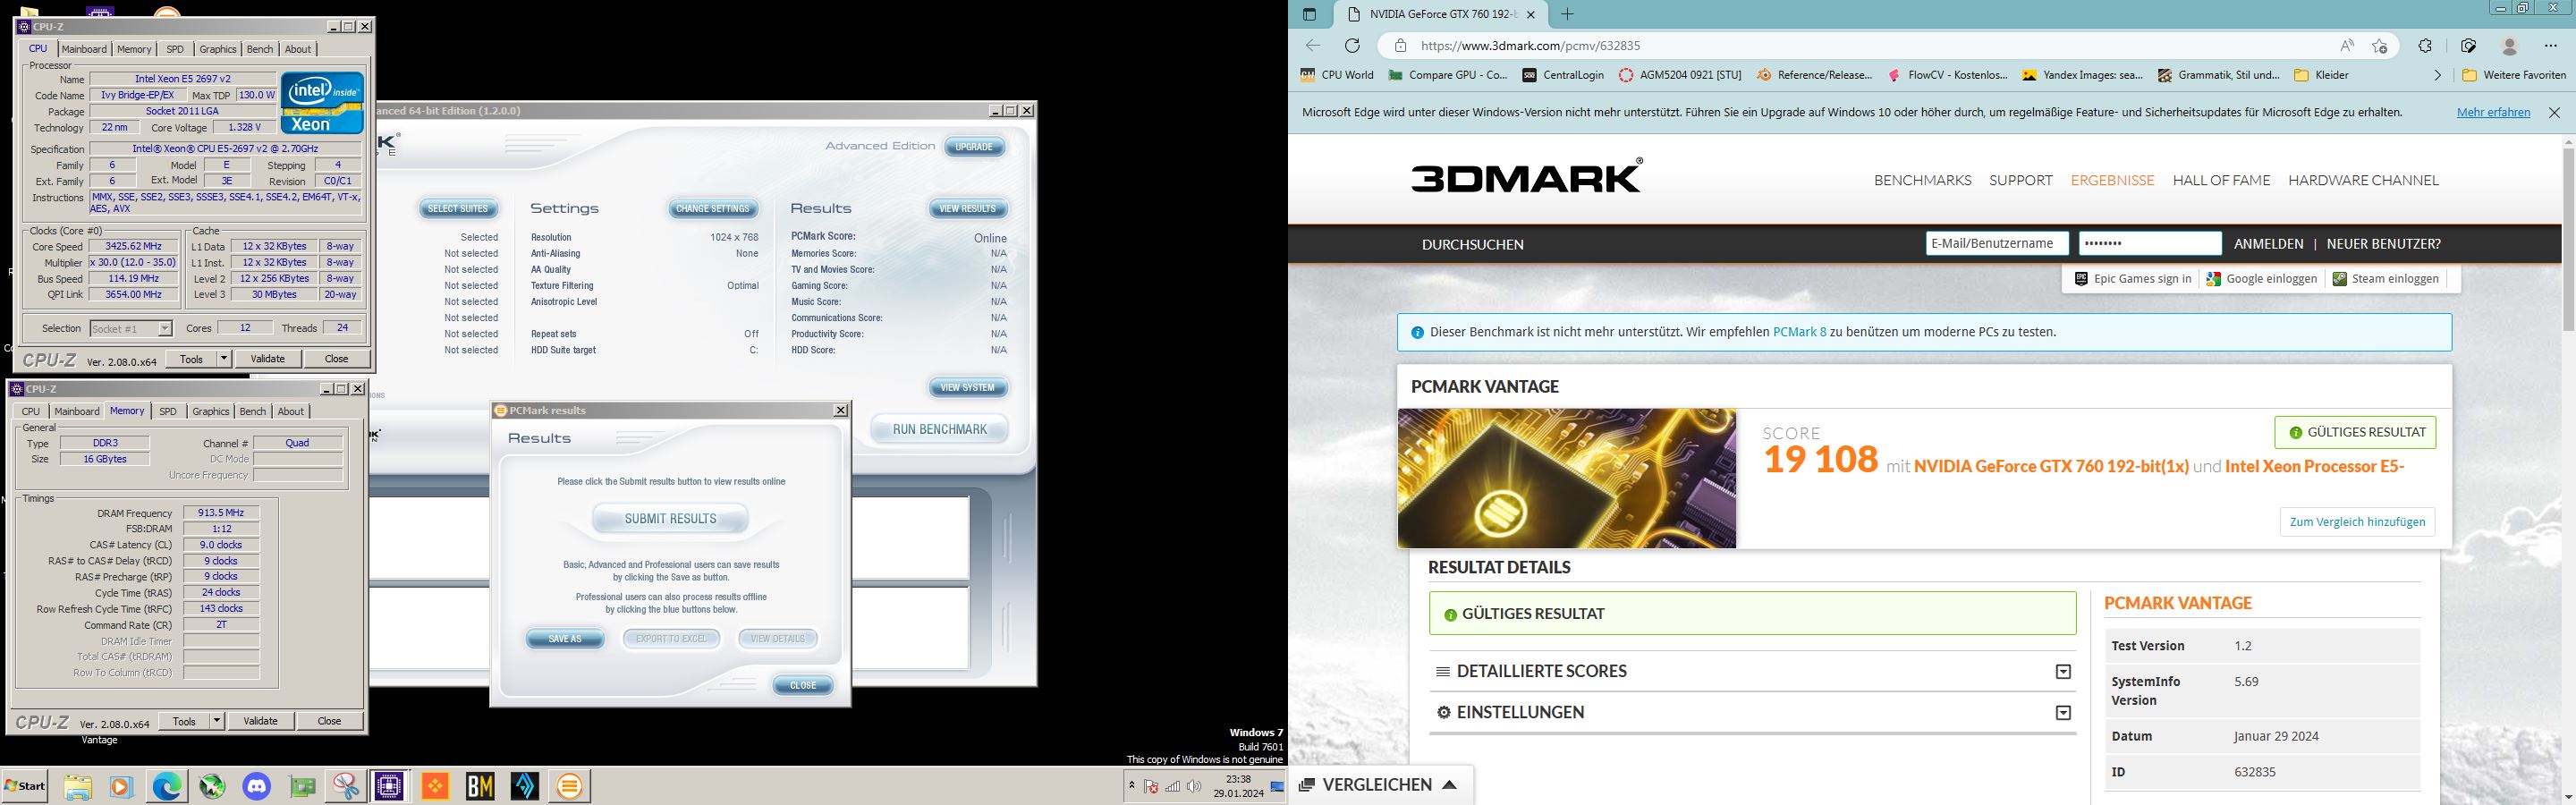Follow the Mehr erfahren link

[x=2493, y=113]
